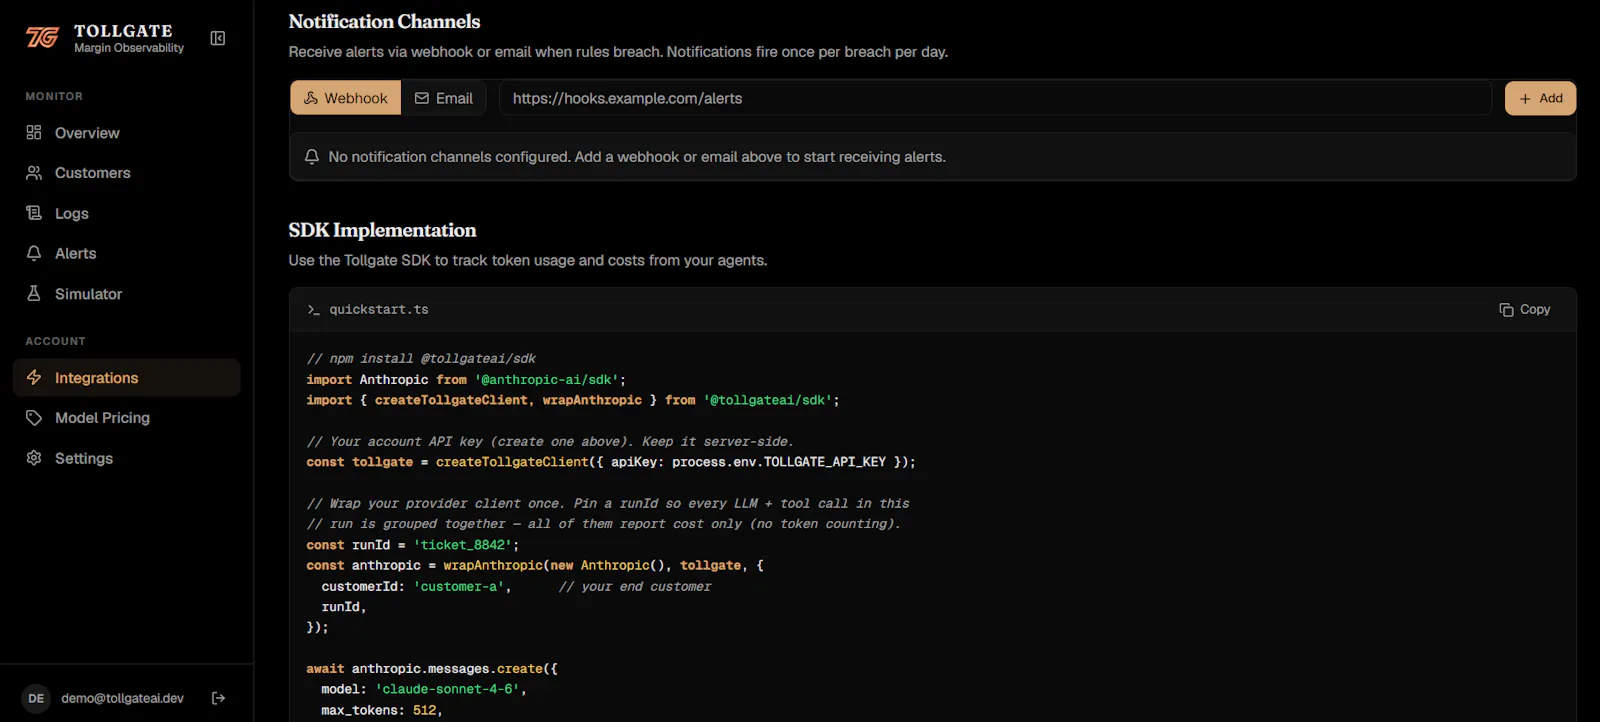Navigate to Alerts

click(x=127, y=253)
